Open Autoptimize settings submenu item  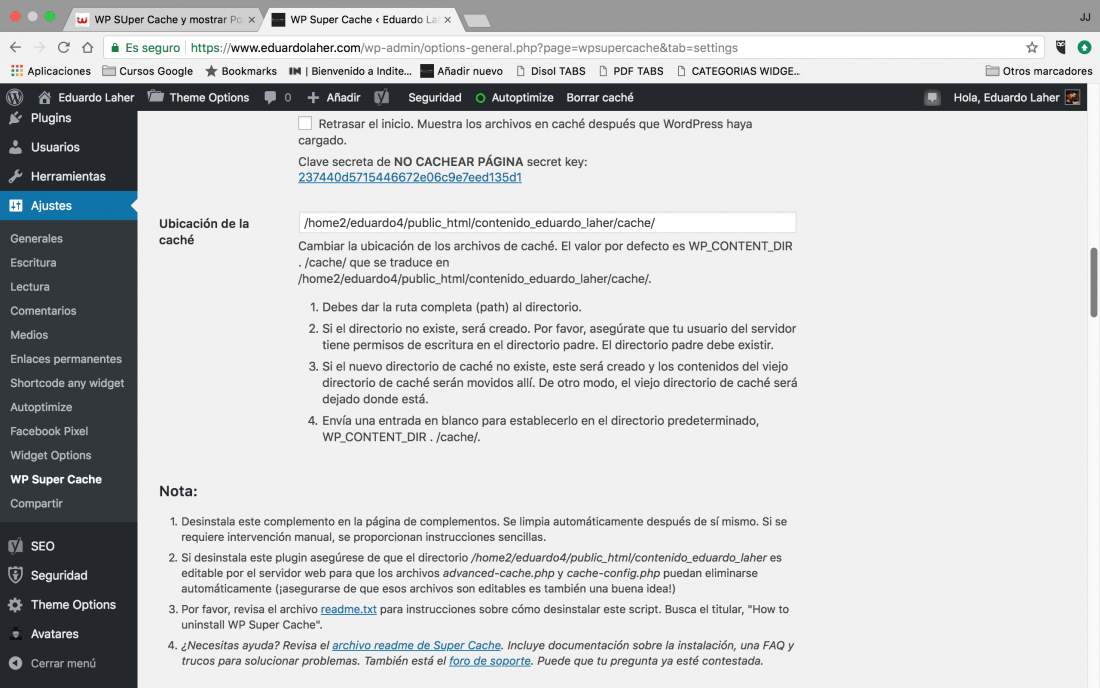point(41,407)
